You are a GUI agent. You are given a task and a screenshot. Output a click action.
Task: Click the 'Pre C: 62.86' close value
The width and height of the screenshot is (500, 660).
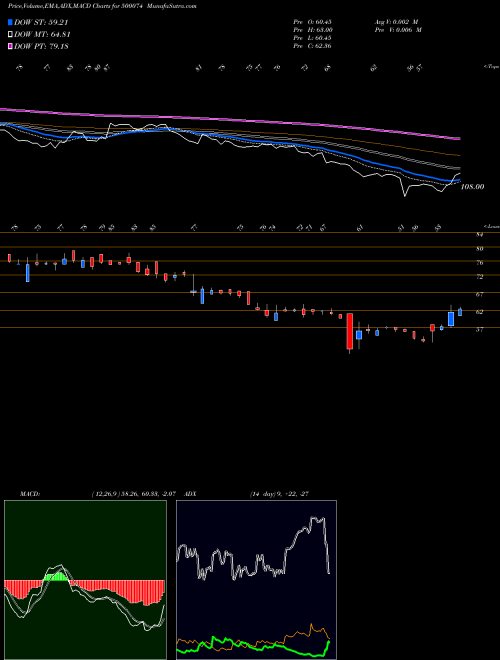tap(313, 46)
